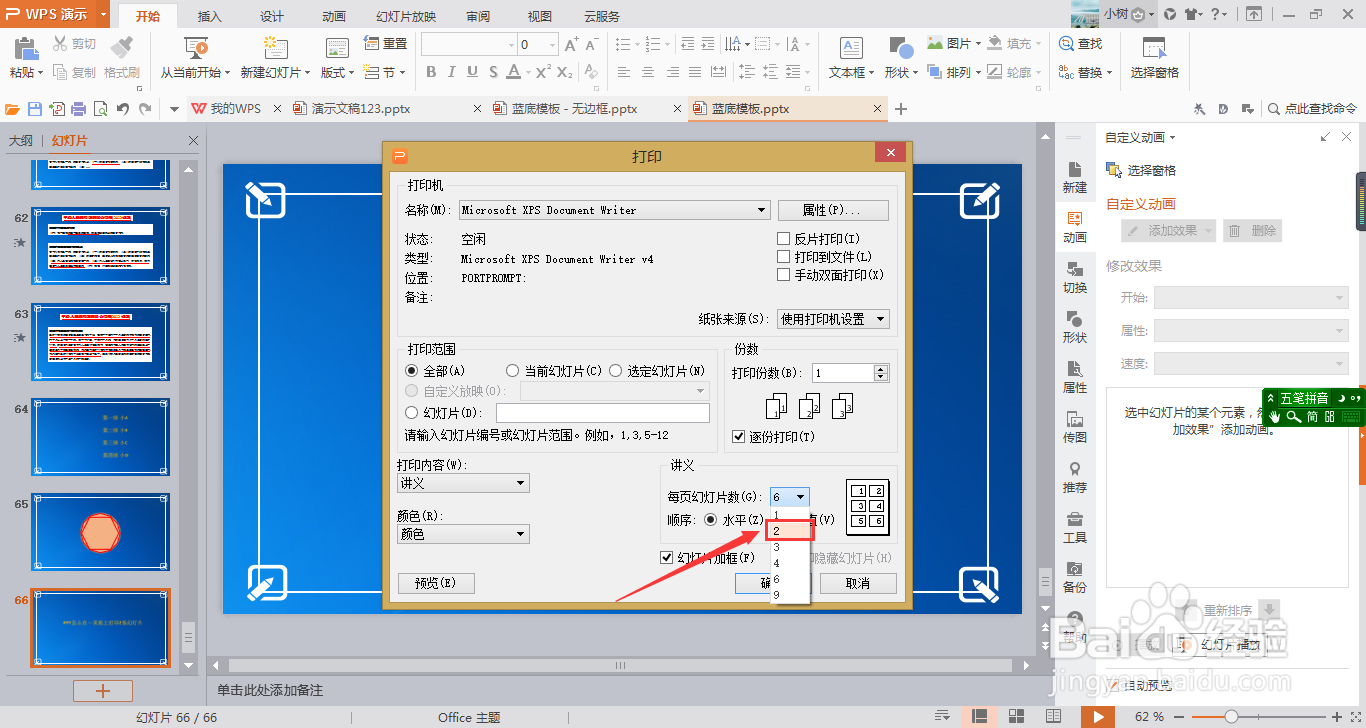Choose 4 slides per page option
1366x728 pixels.
[x=790, y=563]
